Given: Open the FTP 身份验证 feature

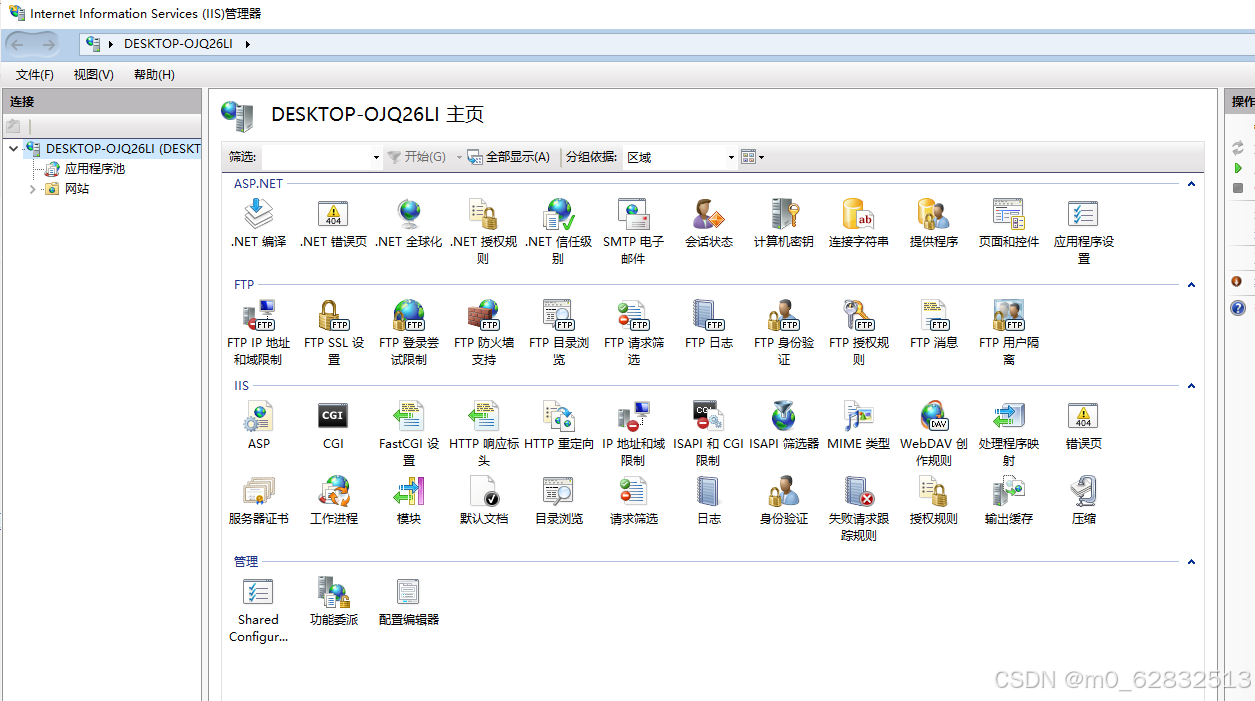Looking at the screenshot, I should [783, 332].
